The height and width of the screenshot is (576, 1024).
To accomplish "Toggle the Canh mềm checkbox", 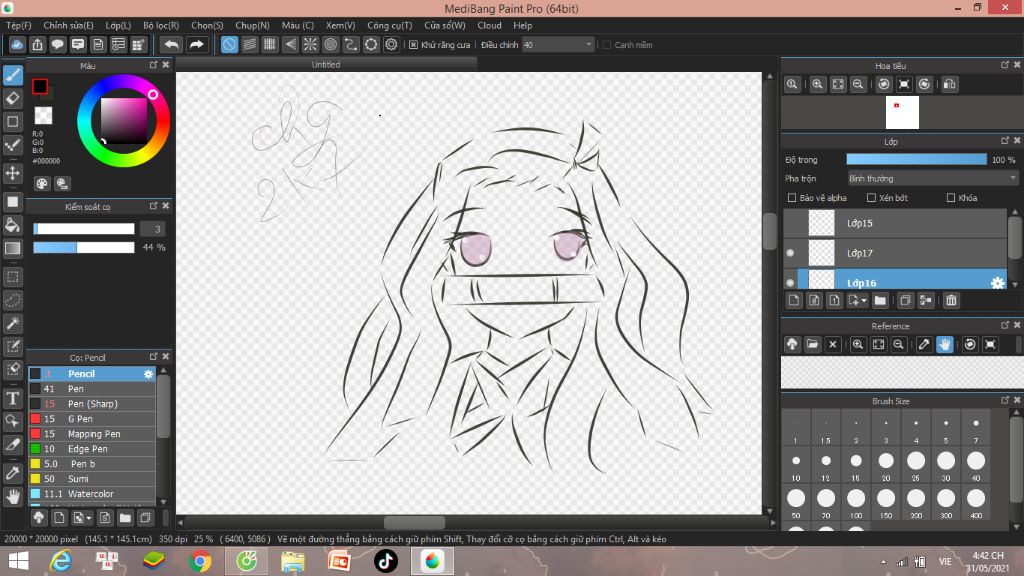I will click(607, 45).
